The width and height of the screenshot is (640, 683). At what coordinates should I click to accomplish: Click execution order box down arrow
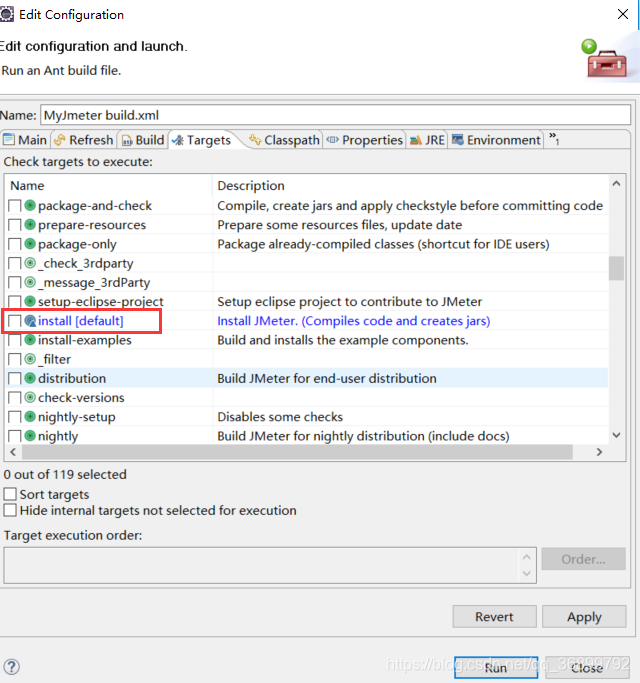pyautogui.click(x=527, y=573)
